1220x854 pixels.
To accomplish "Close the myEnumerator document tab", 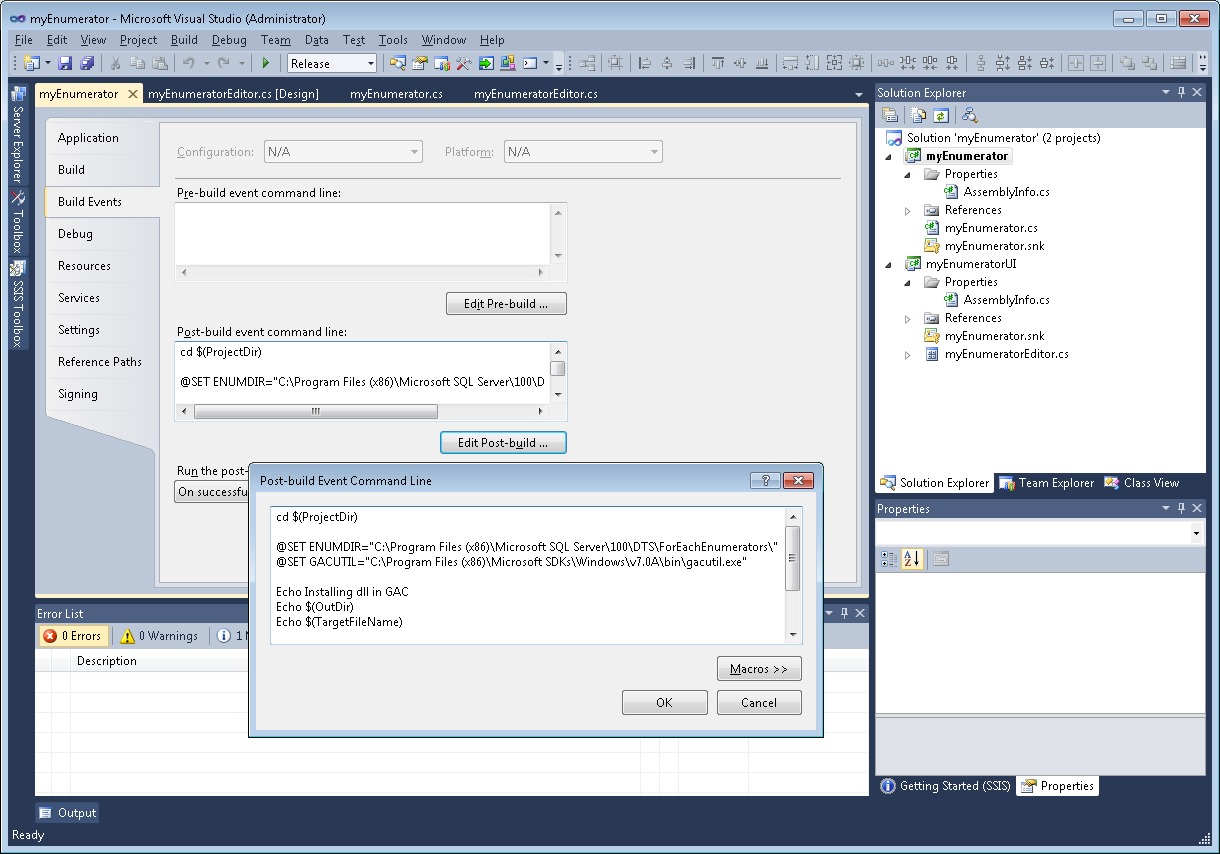I will point(133,94).
